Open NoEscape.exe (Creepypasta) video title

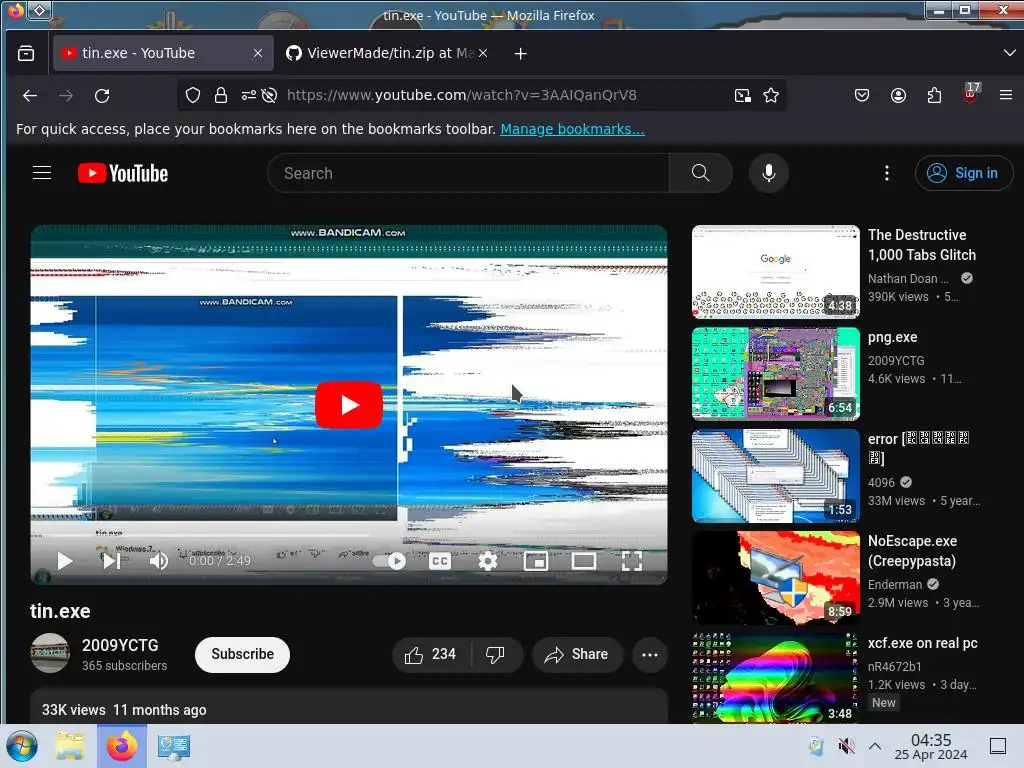tap(912, 551)
